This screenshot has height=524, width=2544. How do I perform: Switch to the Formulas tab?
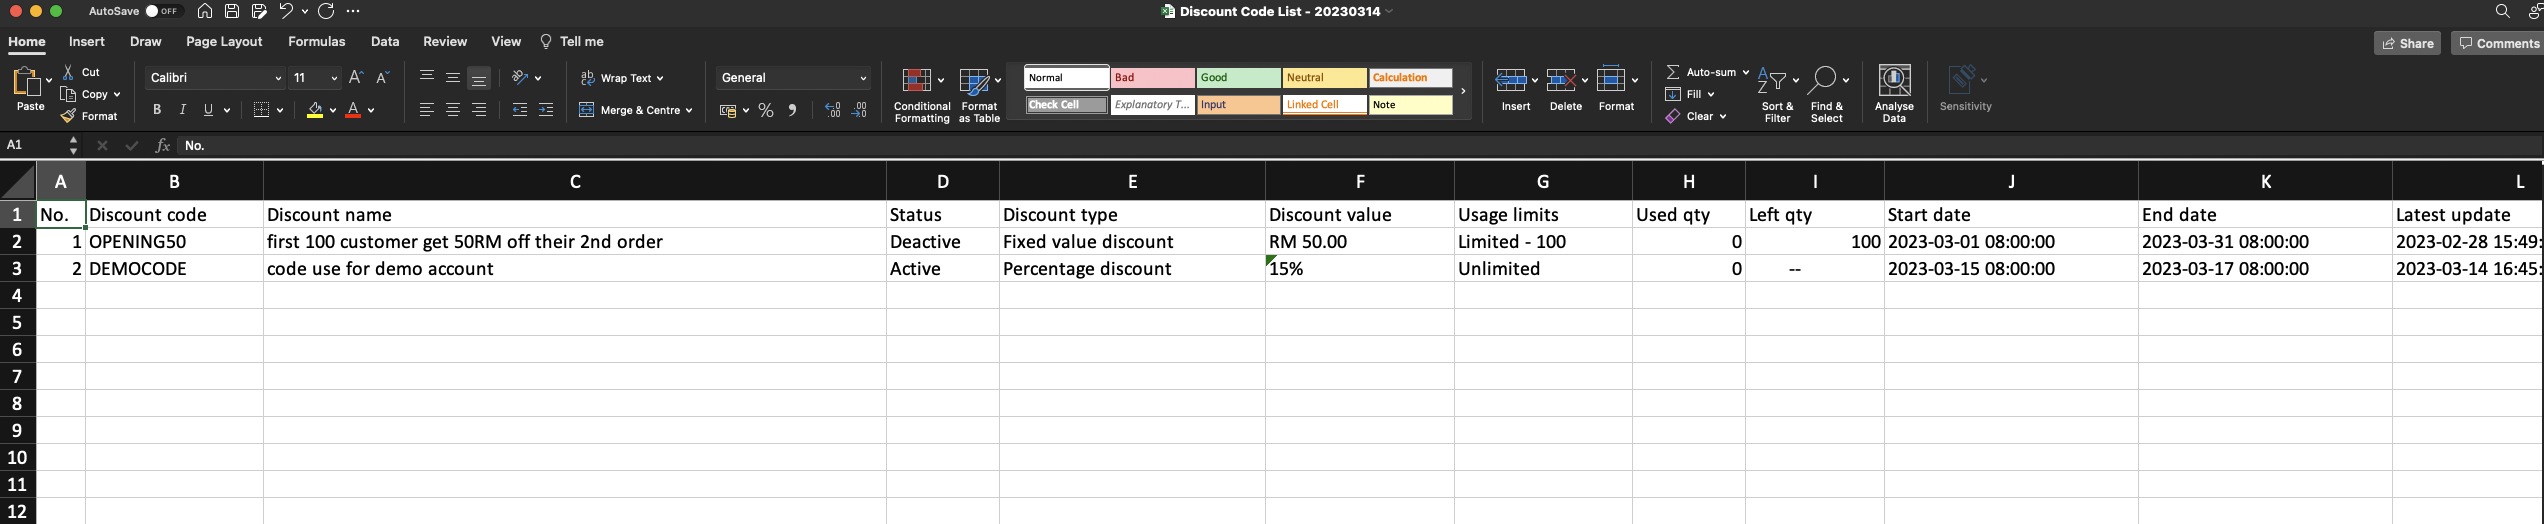tap(316, 42)
